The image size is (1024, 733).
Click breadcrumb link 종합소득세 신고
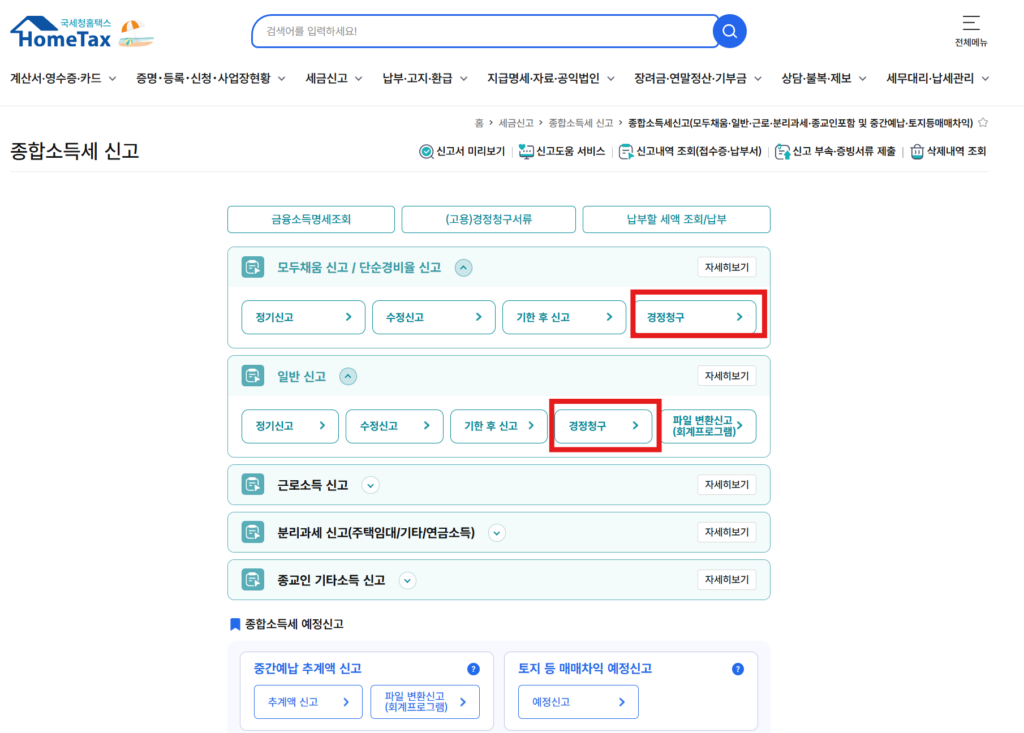(581, 123)
